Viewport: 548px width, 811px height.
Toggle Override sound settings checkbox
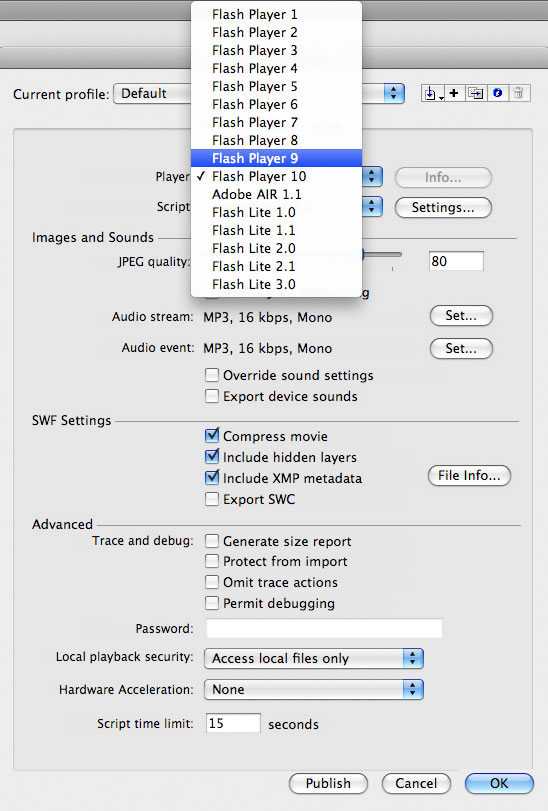[x=212, y=375]
